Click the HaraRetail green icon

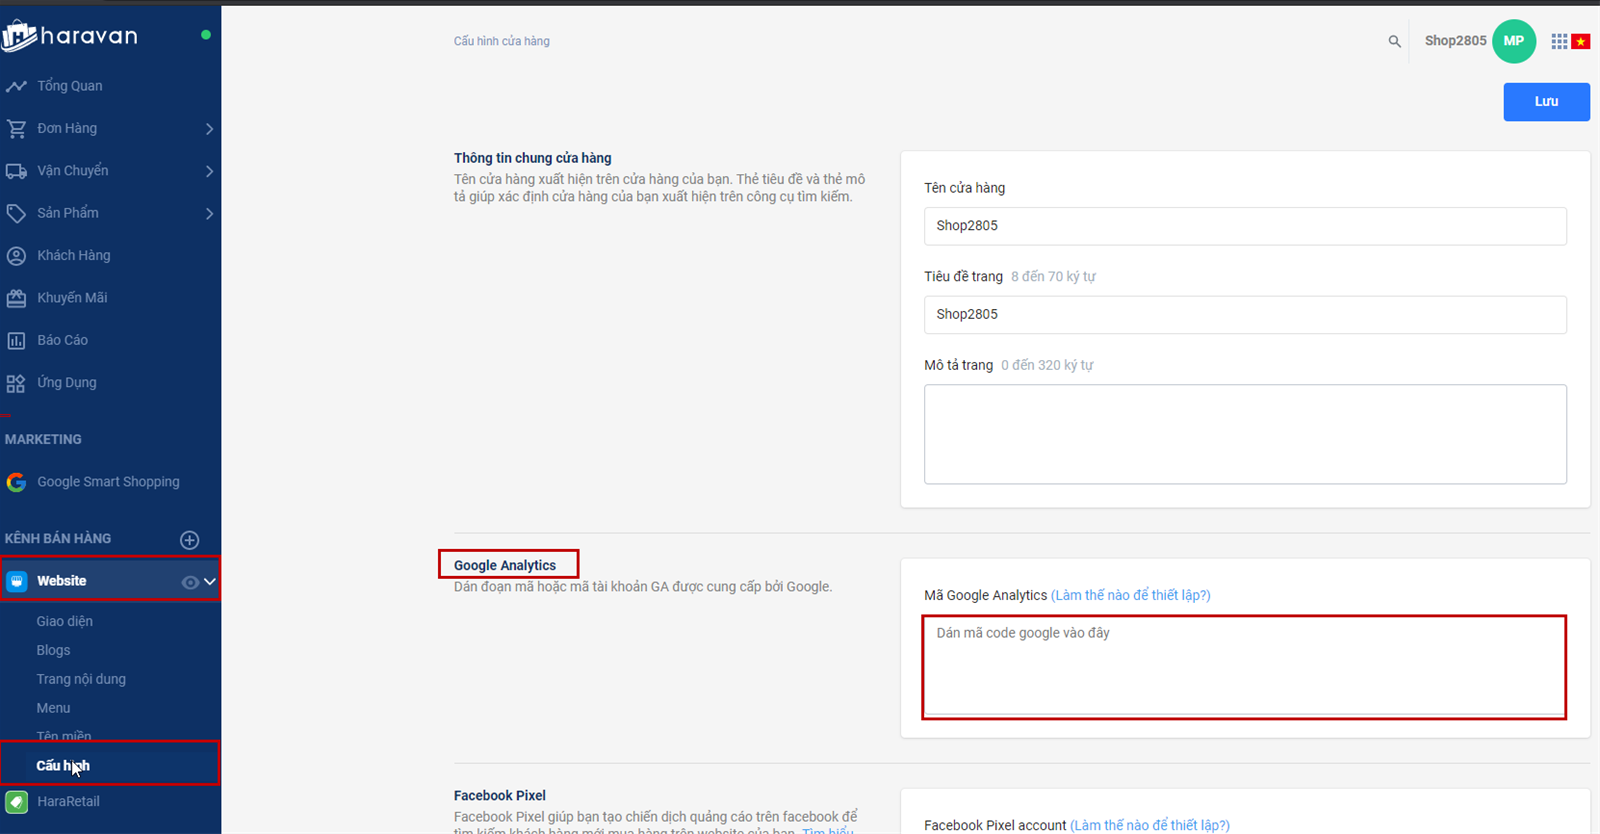16,802
